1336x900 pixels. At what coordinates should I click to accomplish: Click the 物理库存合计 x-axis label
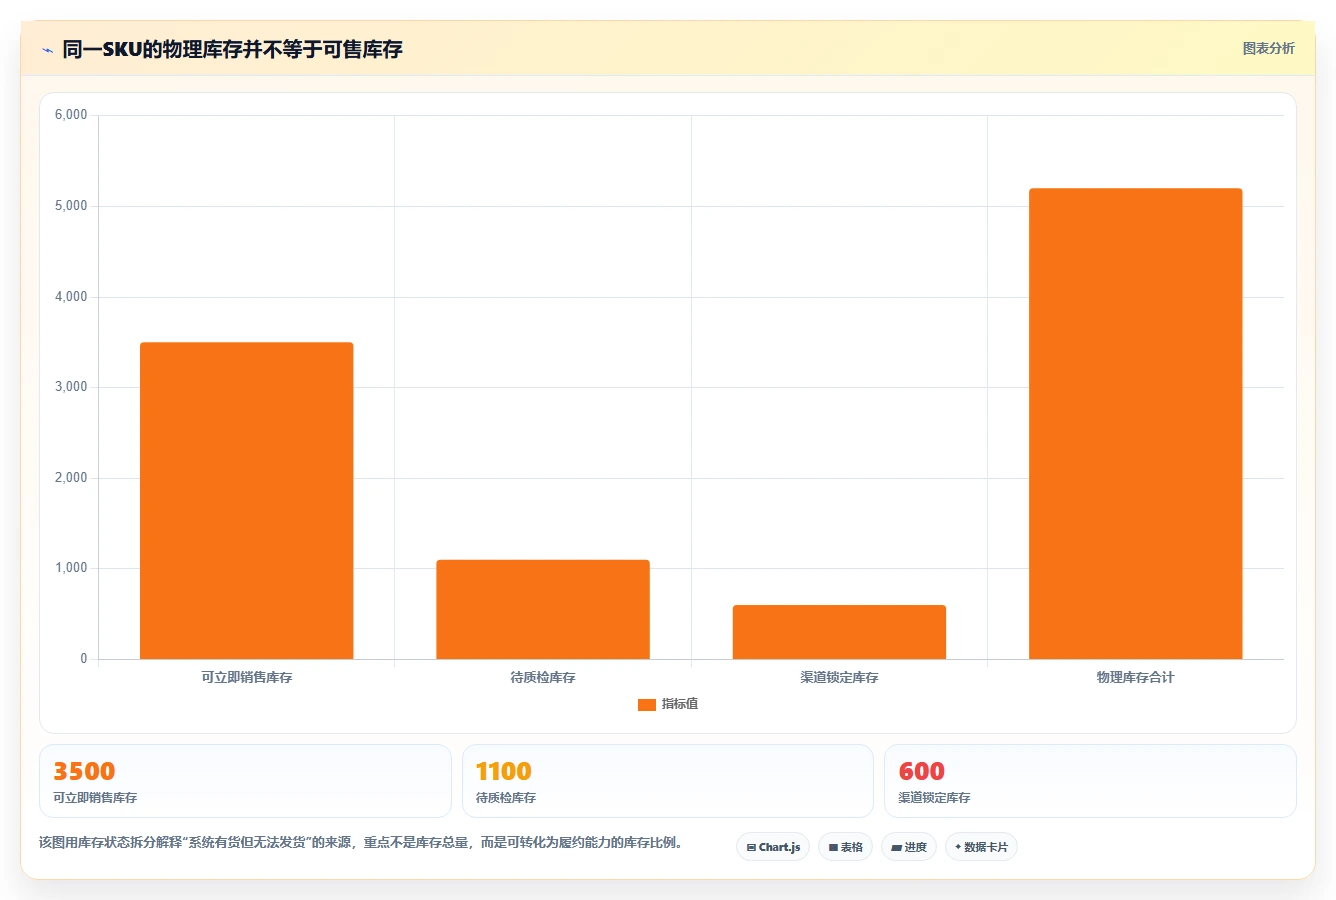click(x=1135, y=677)
